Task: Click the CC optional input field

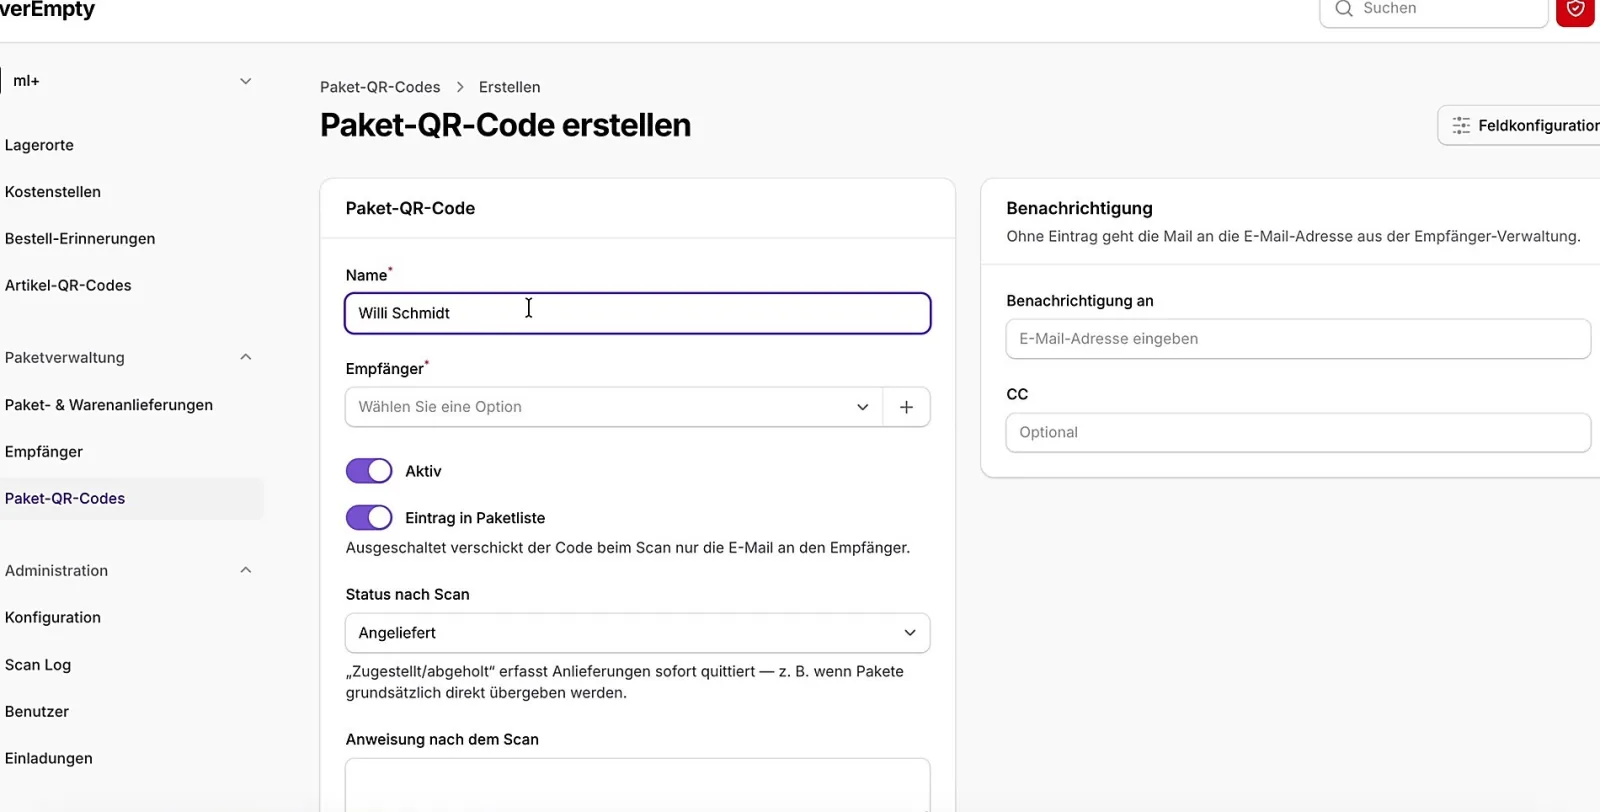Action: [x=1298, y=433]
